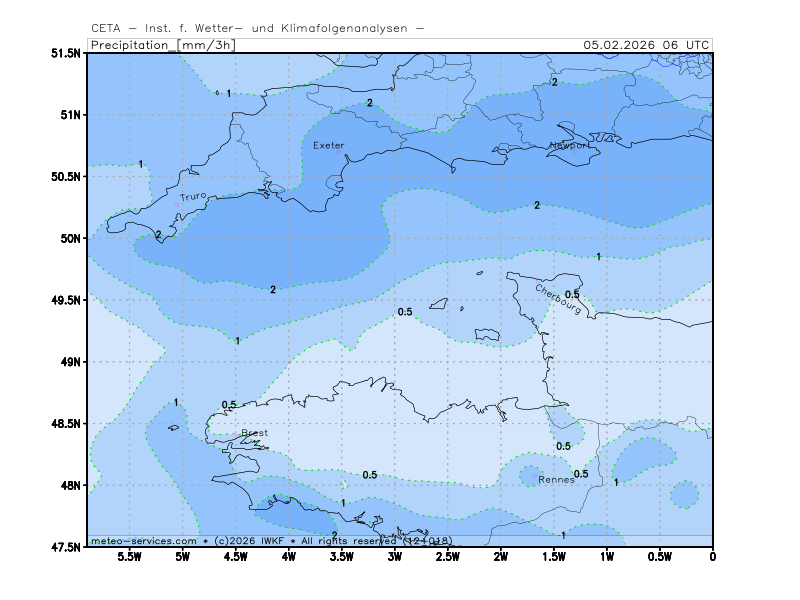Click the 05.02.2026 06 UTC timestamp

[646, 45]
